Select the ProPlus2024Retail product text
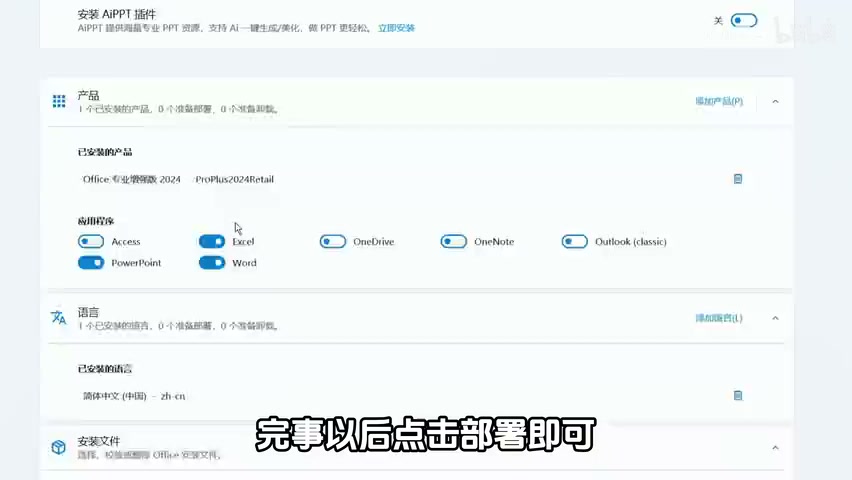This screenshot has height=480, width=852. [235, 179]
